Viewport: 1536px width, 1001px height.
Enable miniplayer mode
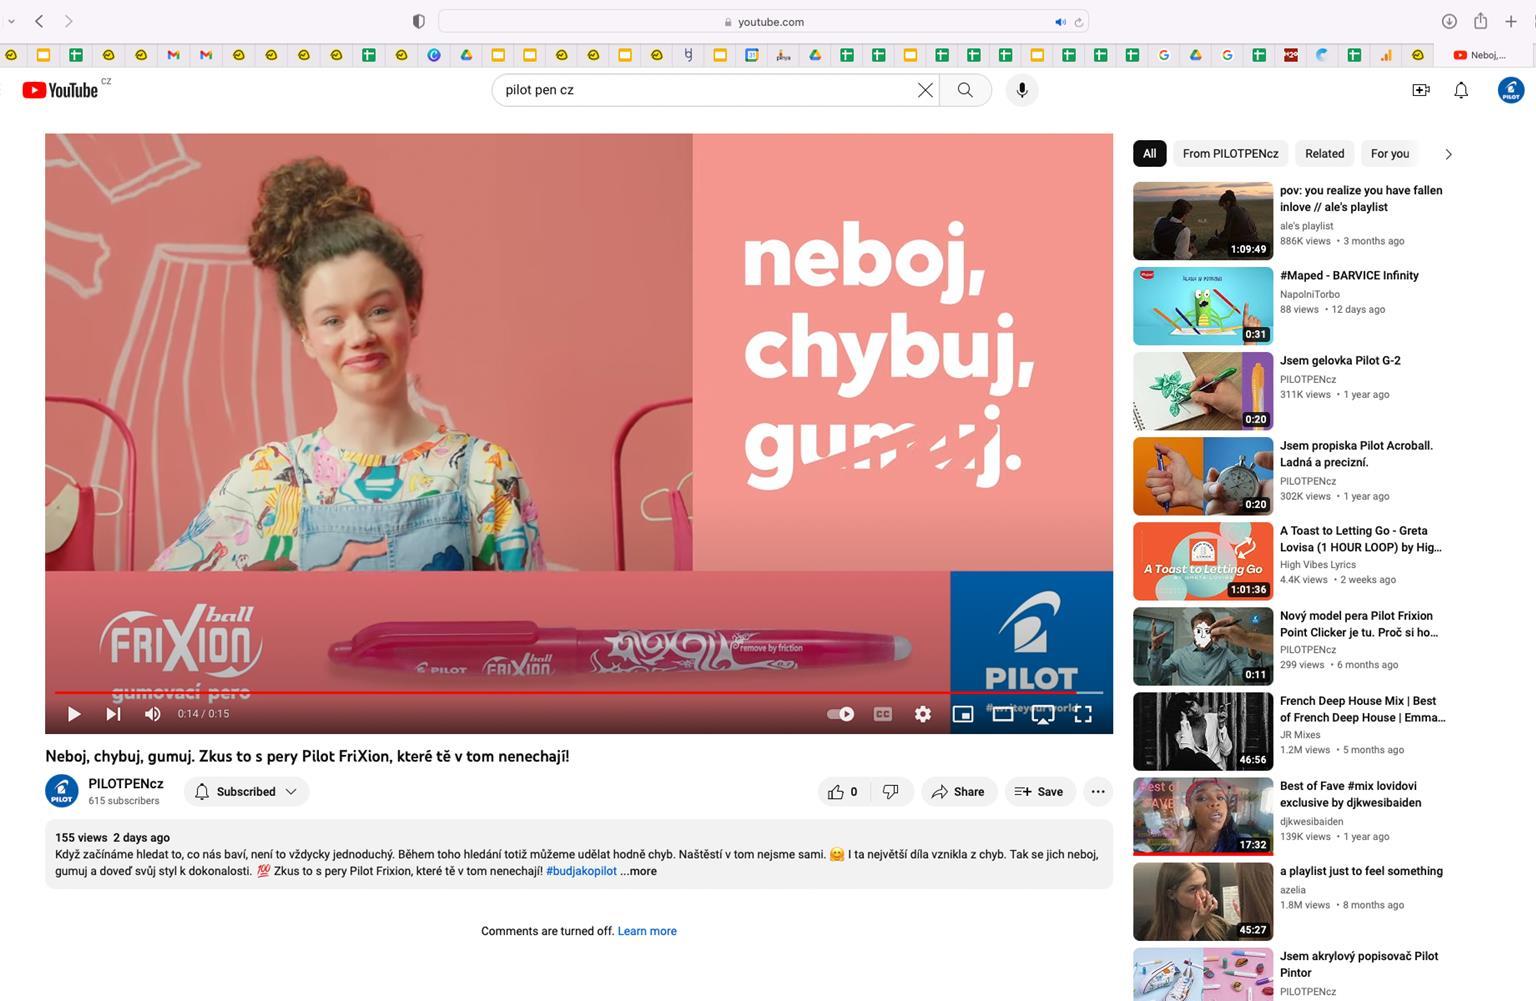point(963,714)
